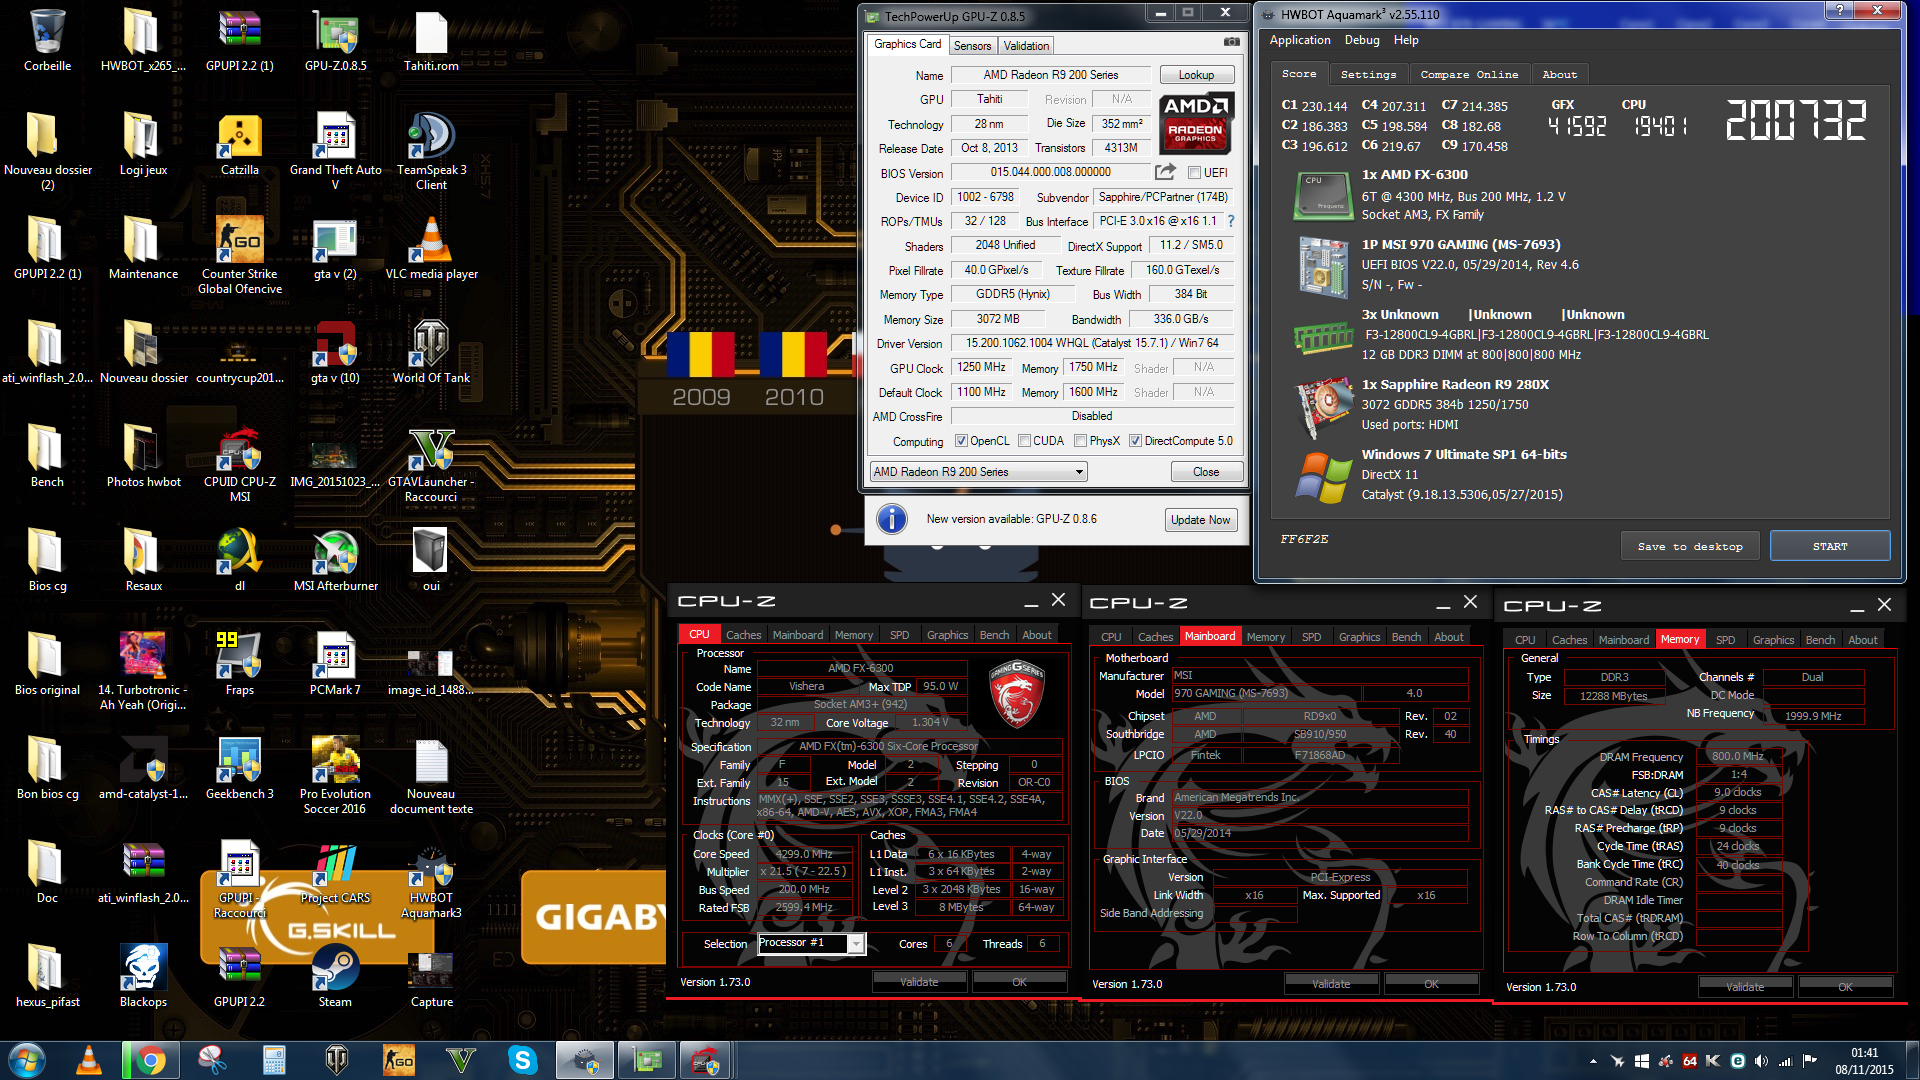Viewport: 1920px width, 1080px height.
Task: Show hidden tray icons arrow
Action: (x=1593, y=1061)
